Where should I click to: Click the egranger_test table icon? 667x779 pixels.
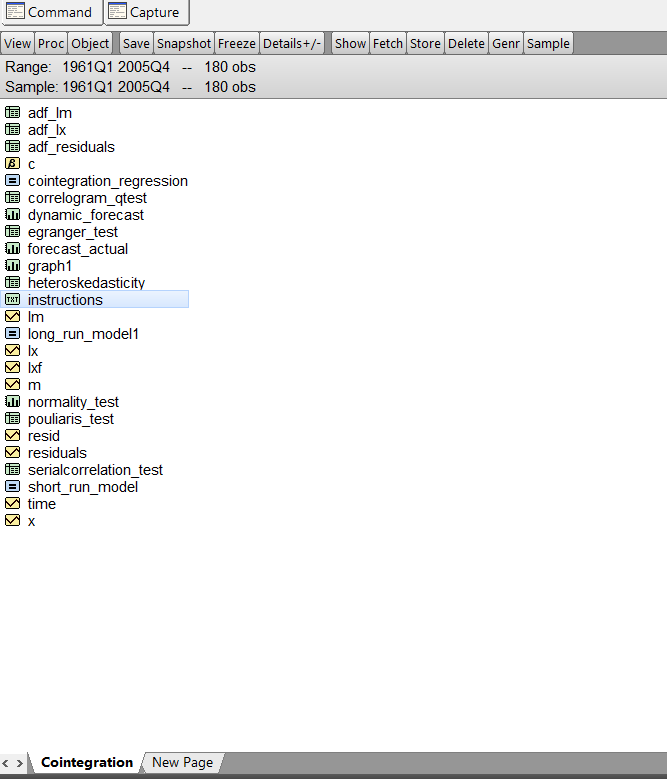[12, 231]
